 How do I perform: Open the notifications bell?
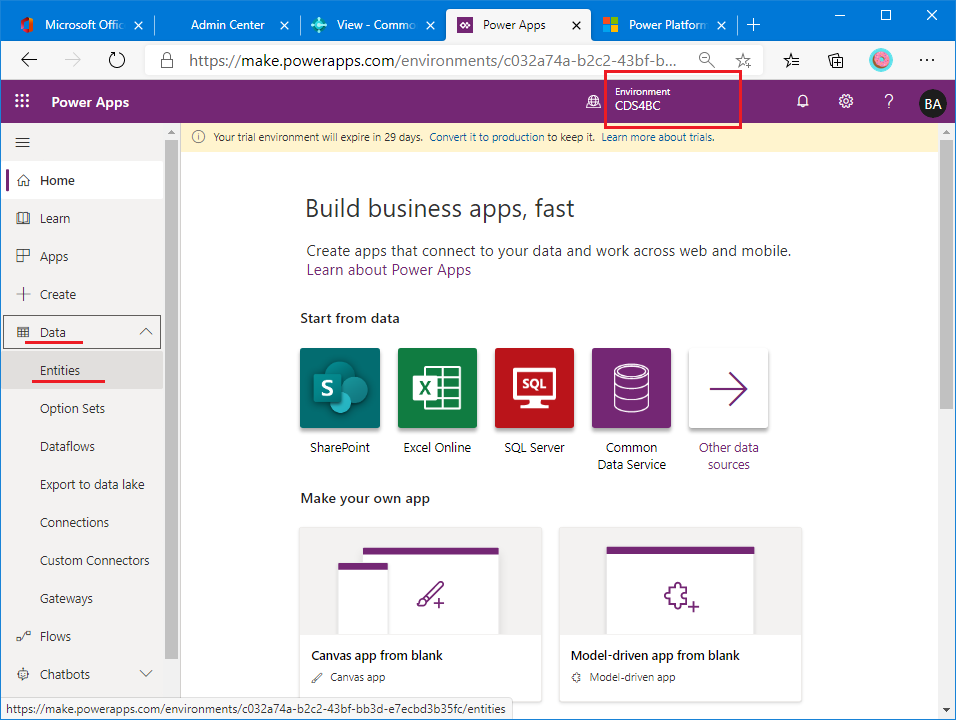click(802, 101)
